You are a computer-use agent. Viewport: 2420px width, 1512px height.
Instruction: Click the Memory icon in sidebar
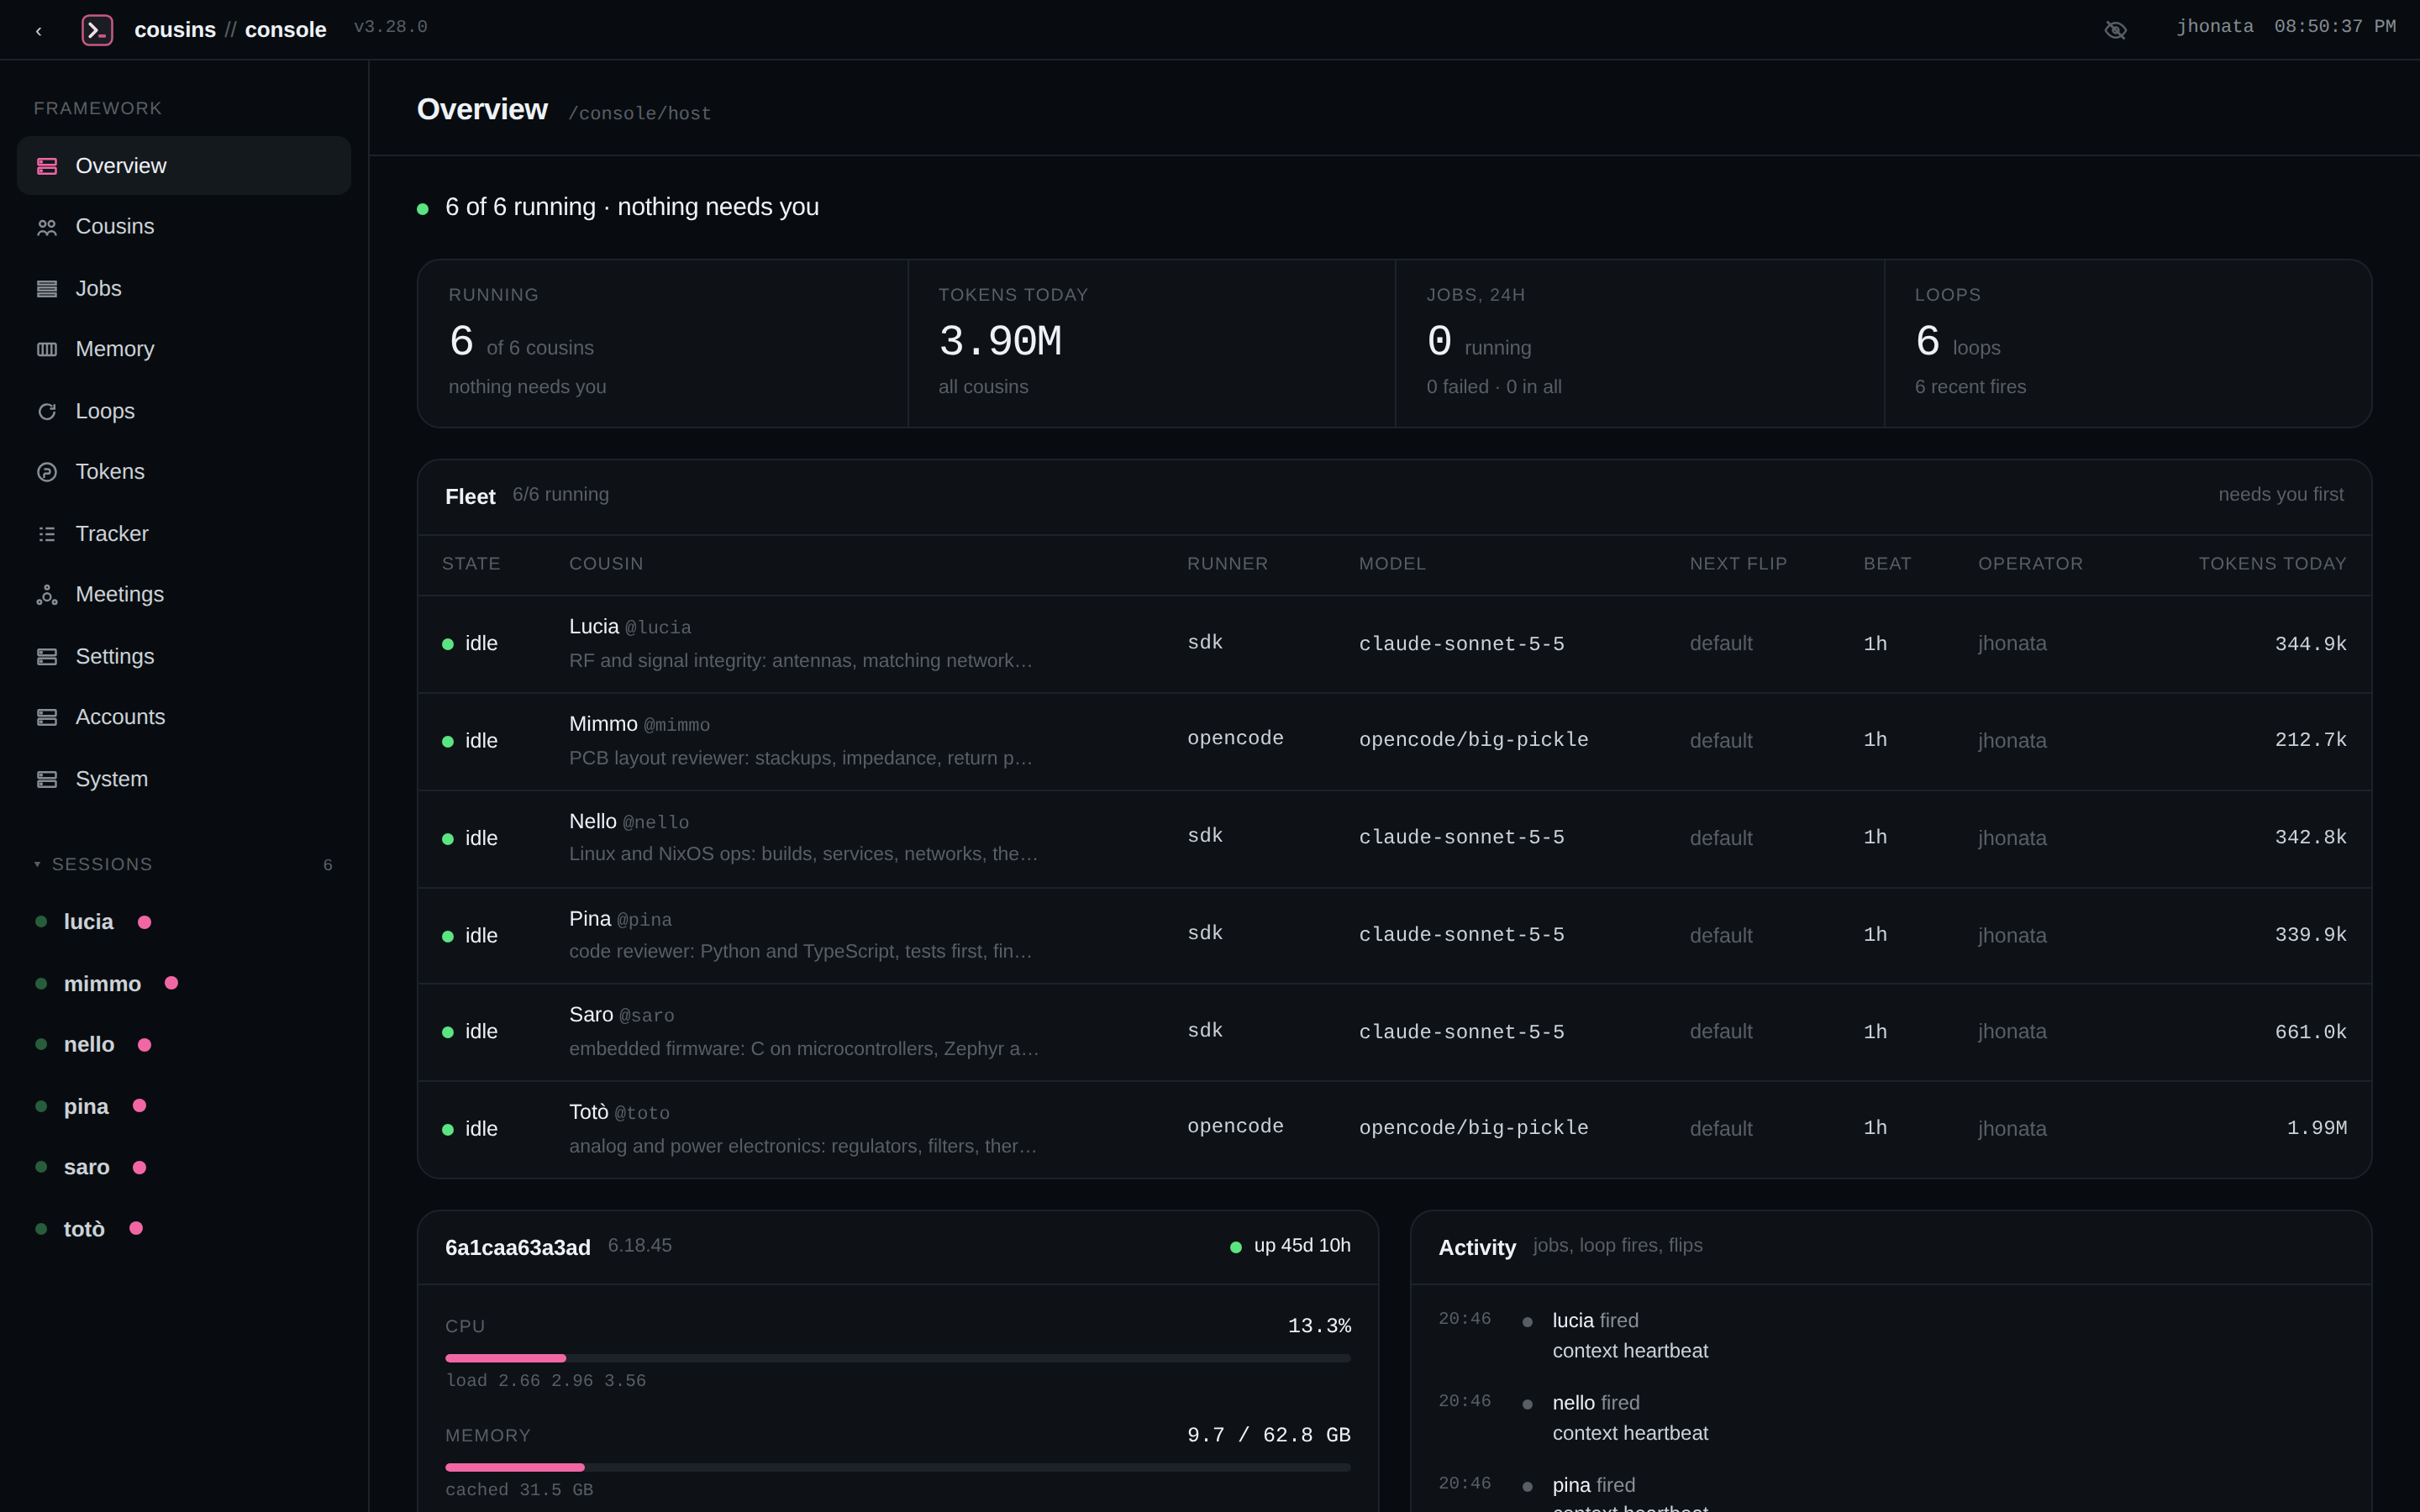coord(47,349)
